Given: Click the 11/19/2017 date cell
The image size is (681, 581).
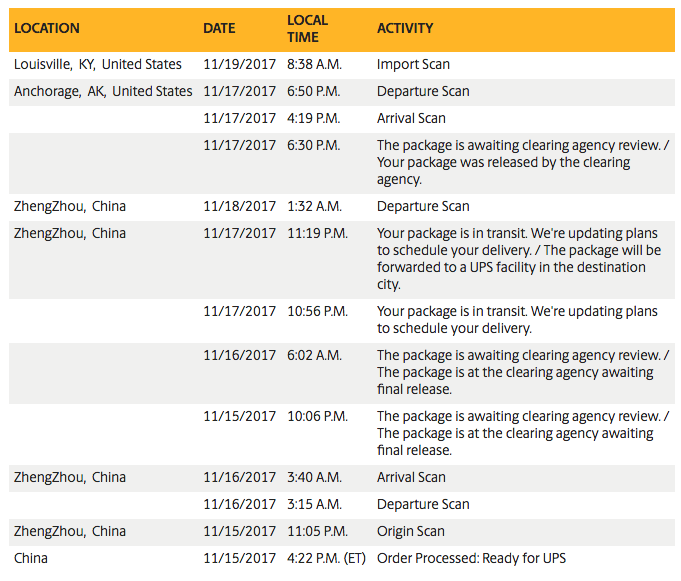Looking at the screenshot, I should click(x=239, y=64).
